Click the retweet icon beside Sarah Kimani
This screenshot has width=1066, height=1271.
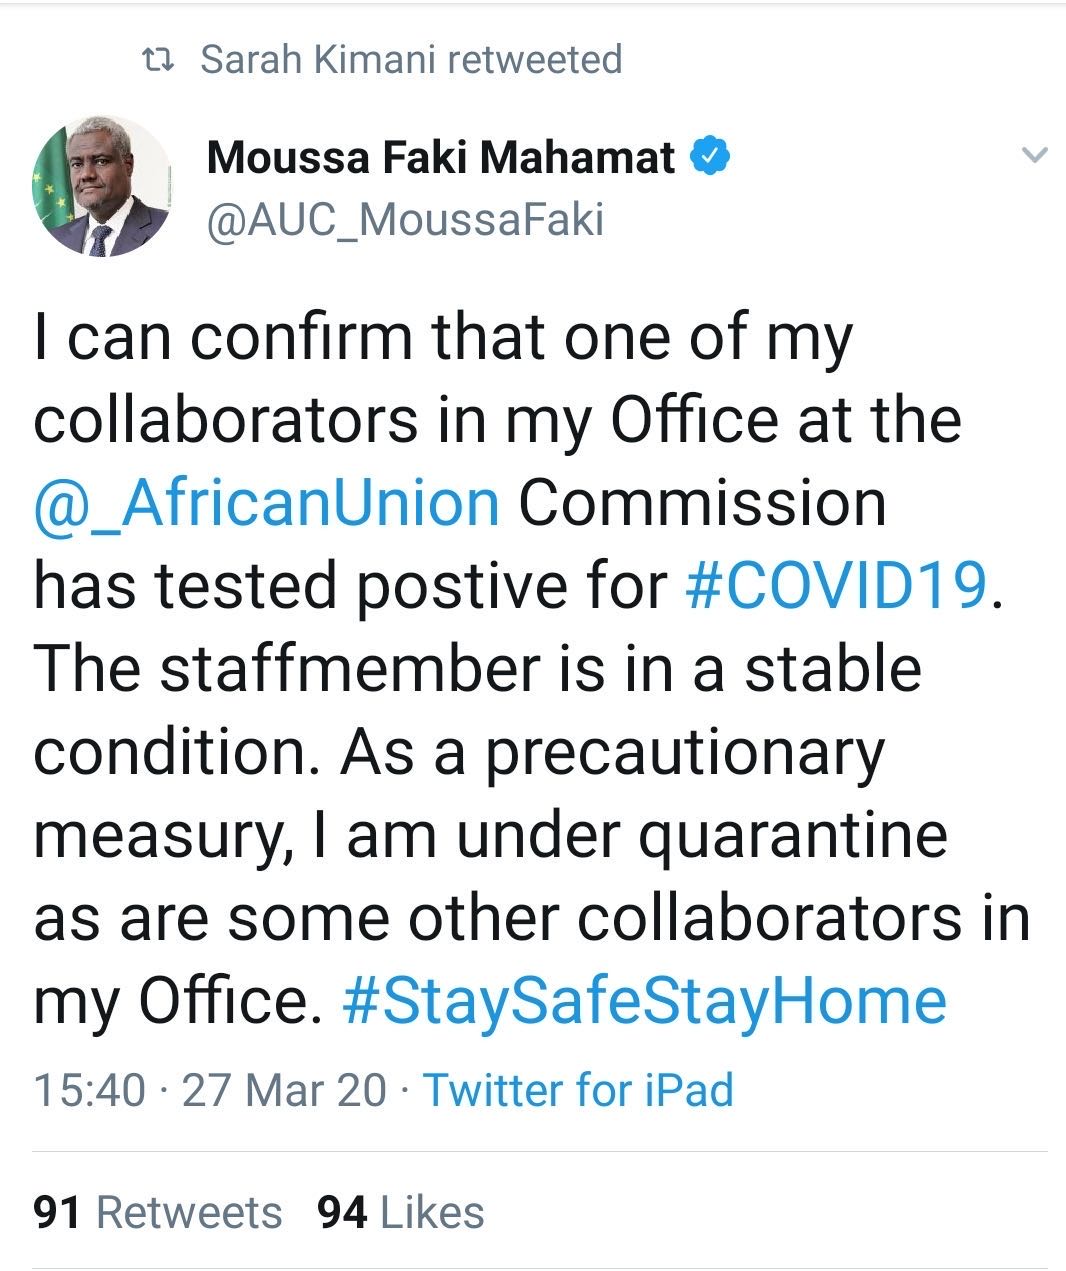coord(158,60)
